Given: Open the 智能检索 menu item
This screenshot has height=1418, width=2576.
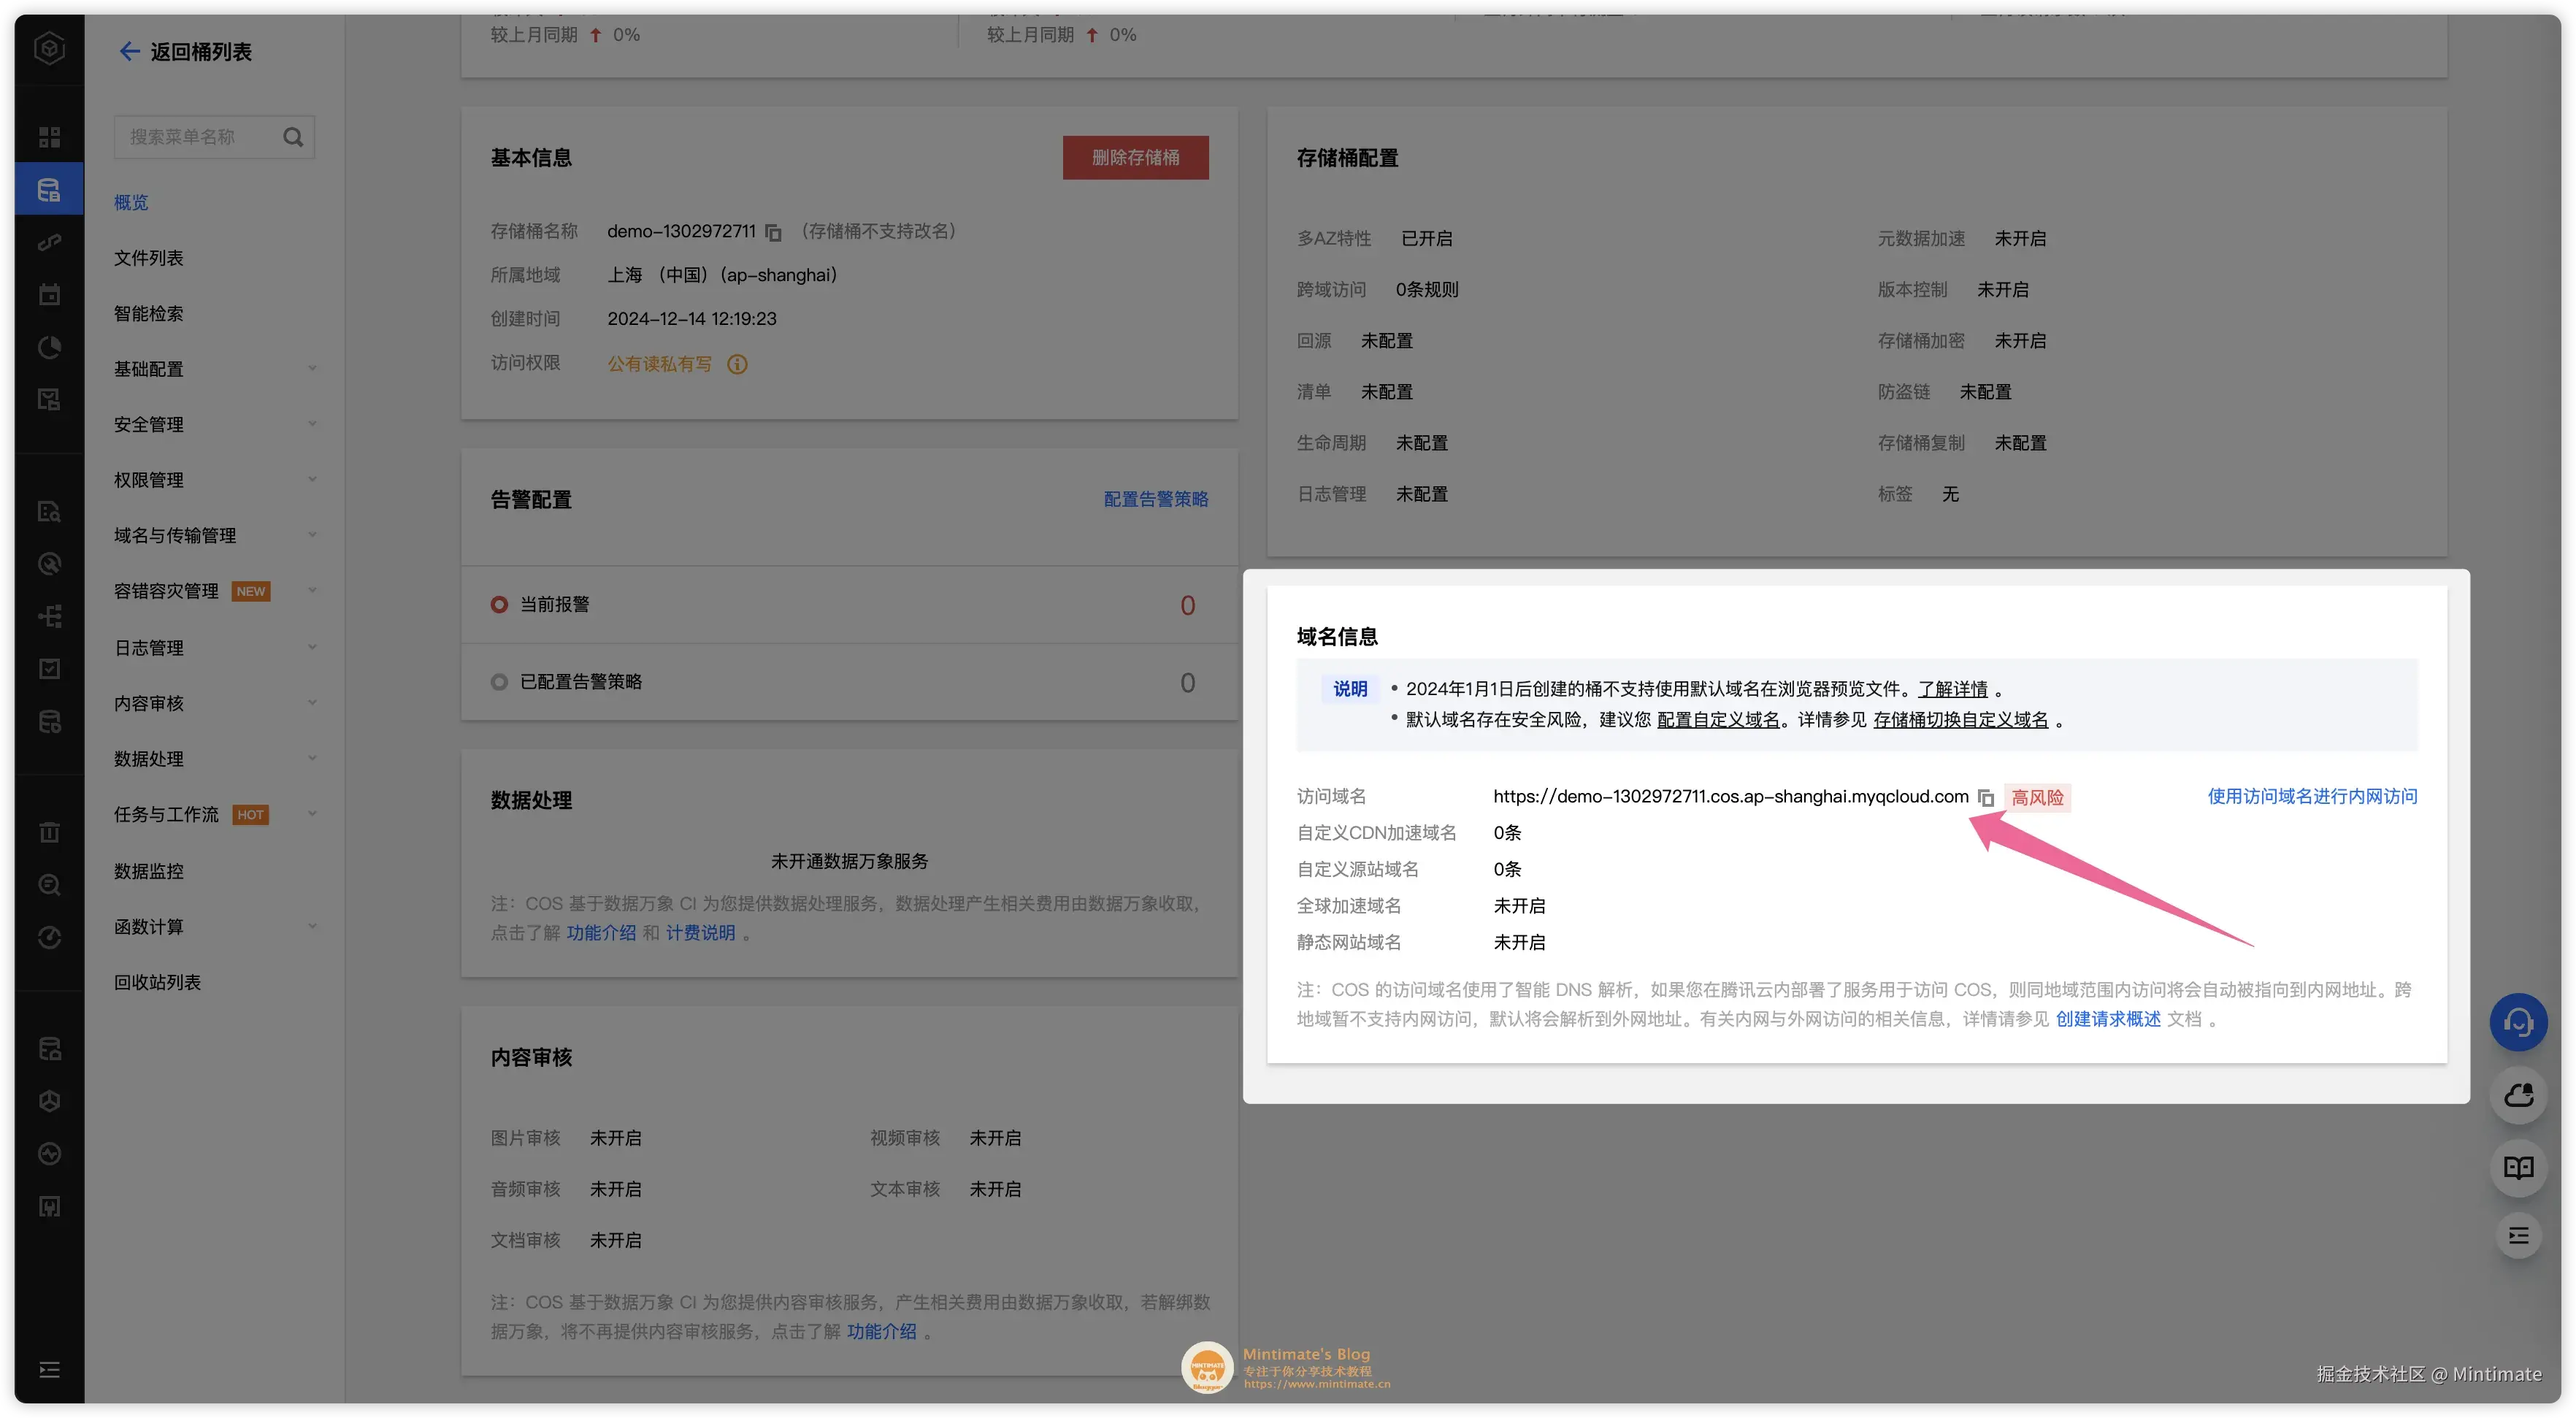Looking at the screenshot, I should pos(149,313).
